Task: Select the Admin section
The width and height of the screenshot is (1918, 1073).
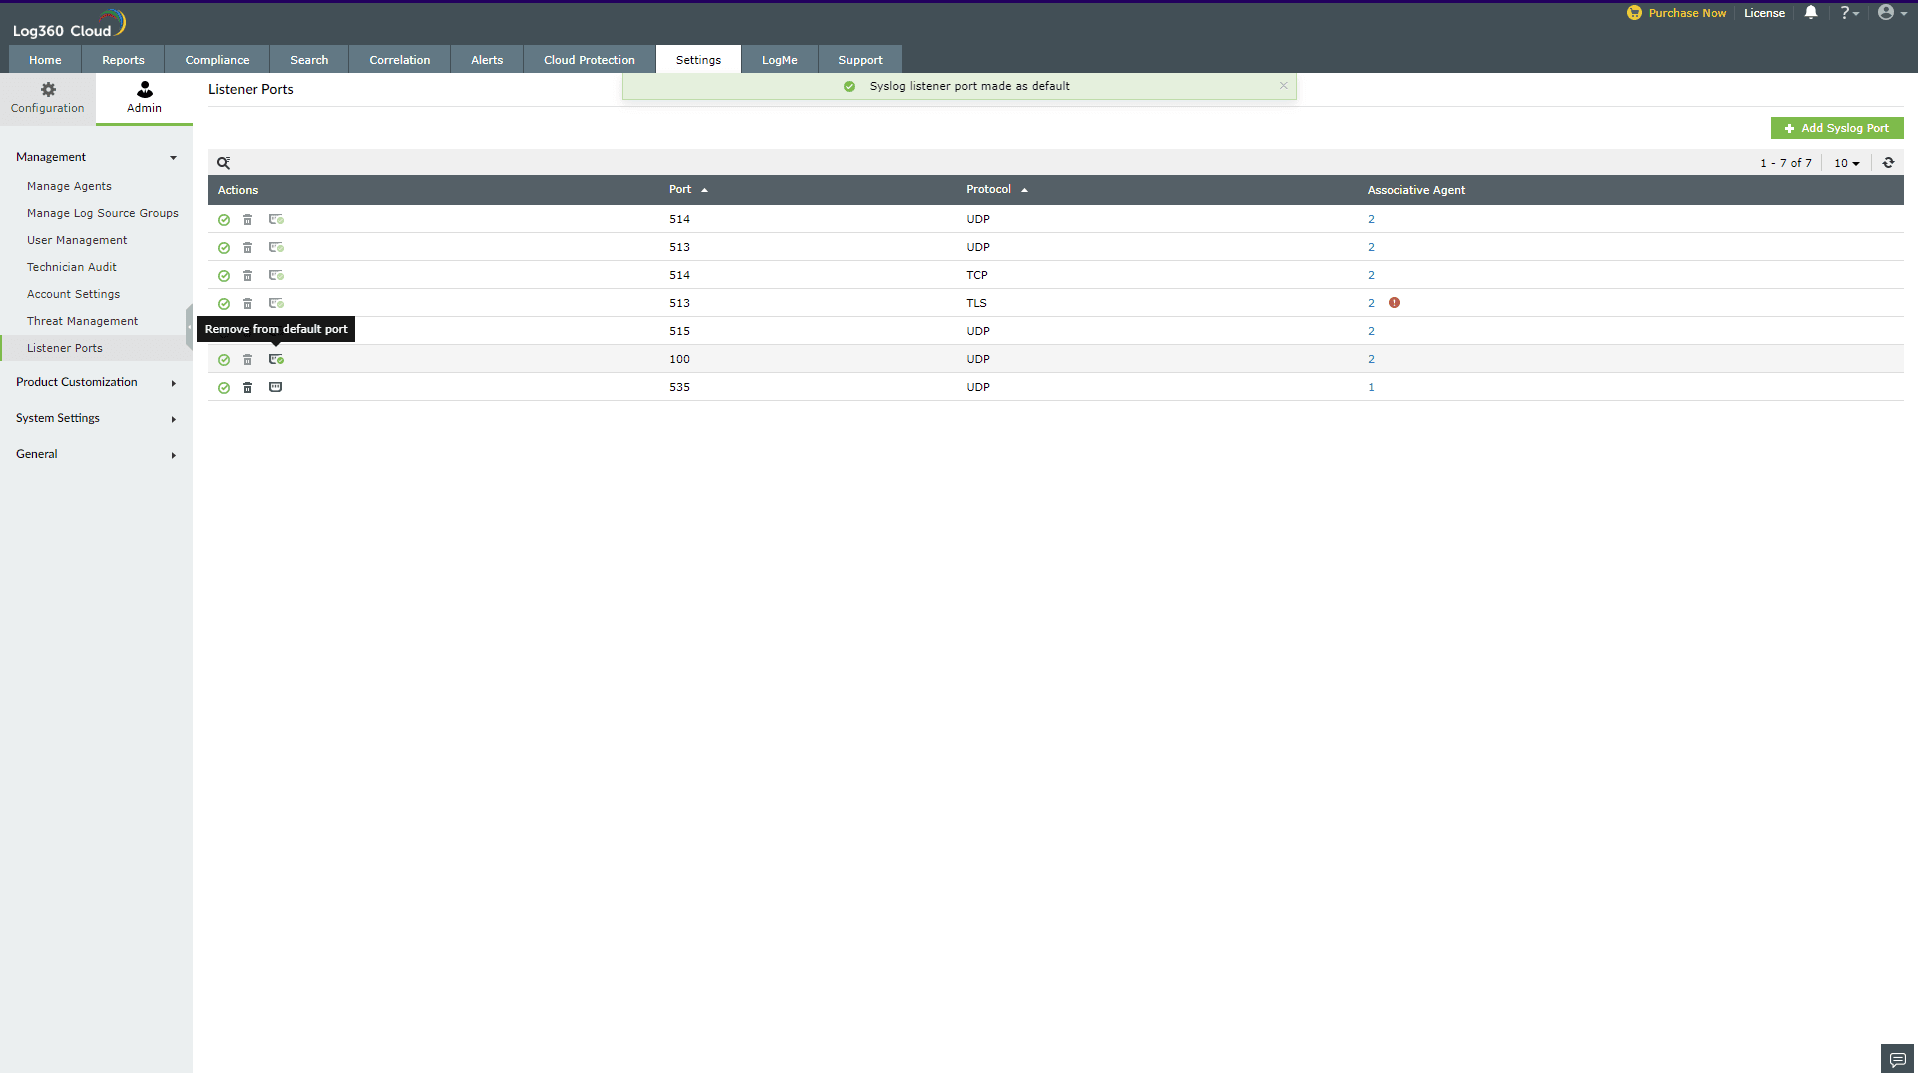Action: coord(144,98)
